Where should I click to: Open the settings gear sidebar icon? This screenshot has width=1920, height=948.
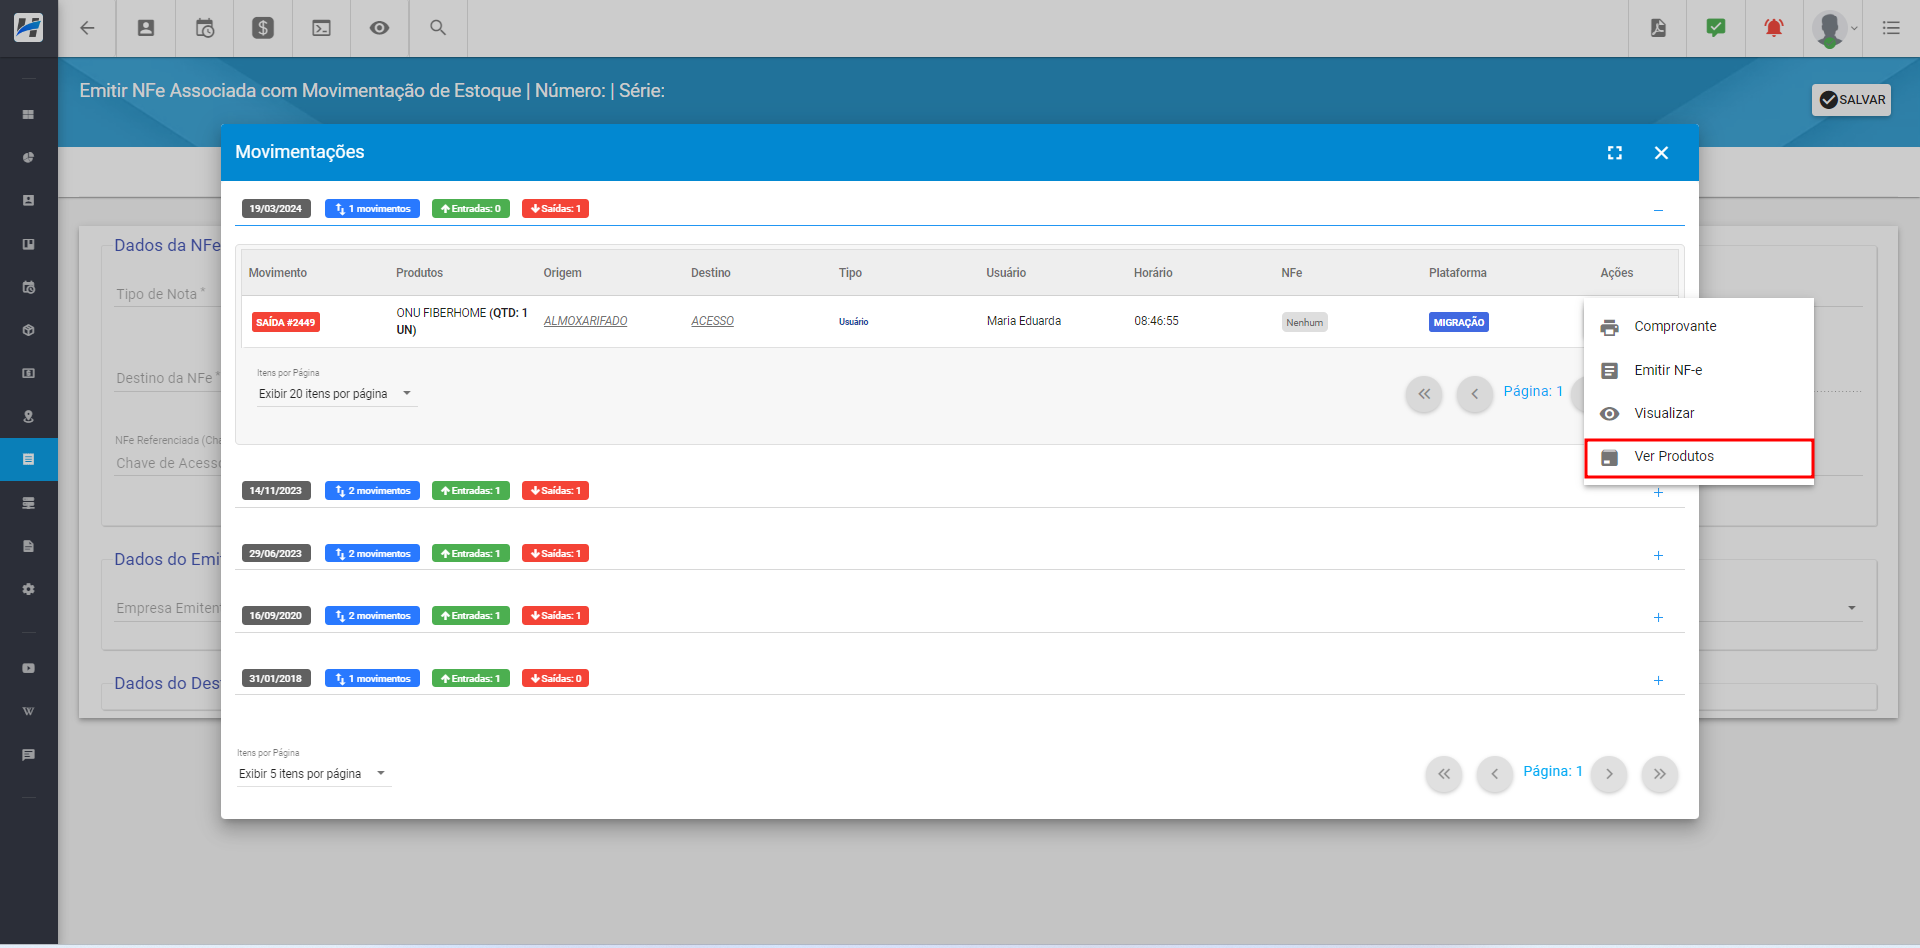28,589
